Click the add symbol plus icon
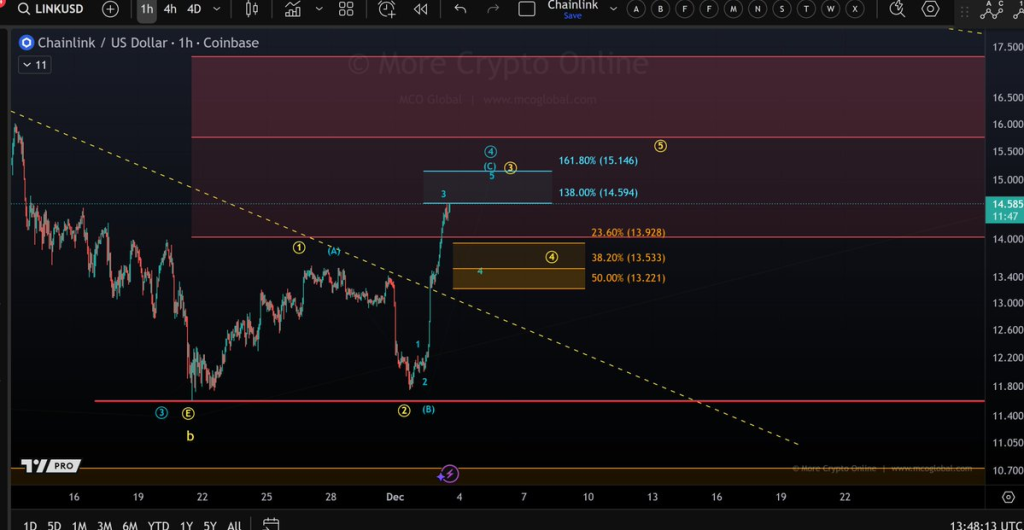 pyautogui.click(x=110, y=9)
